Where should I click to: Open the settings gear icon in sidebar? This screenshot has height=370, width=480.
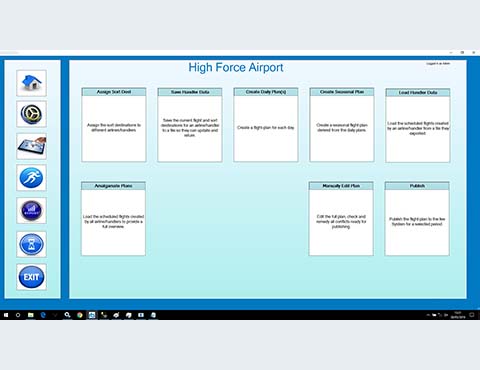tap(31, 114)
